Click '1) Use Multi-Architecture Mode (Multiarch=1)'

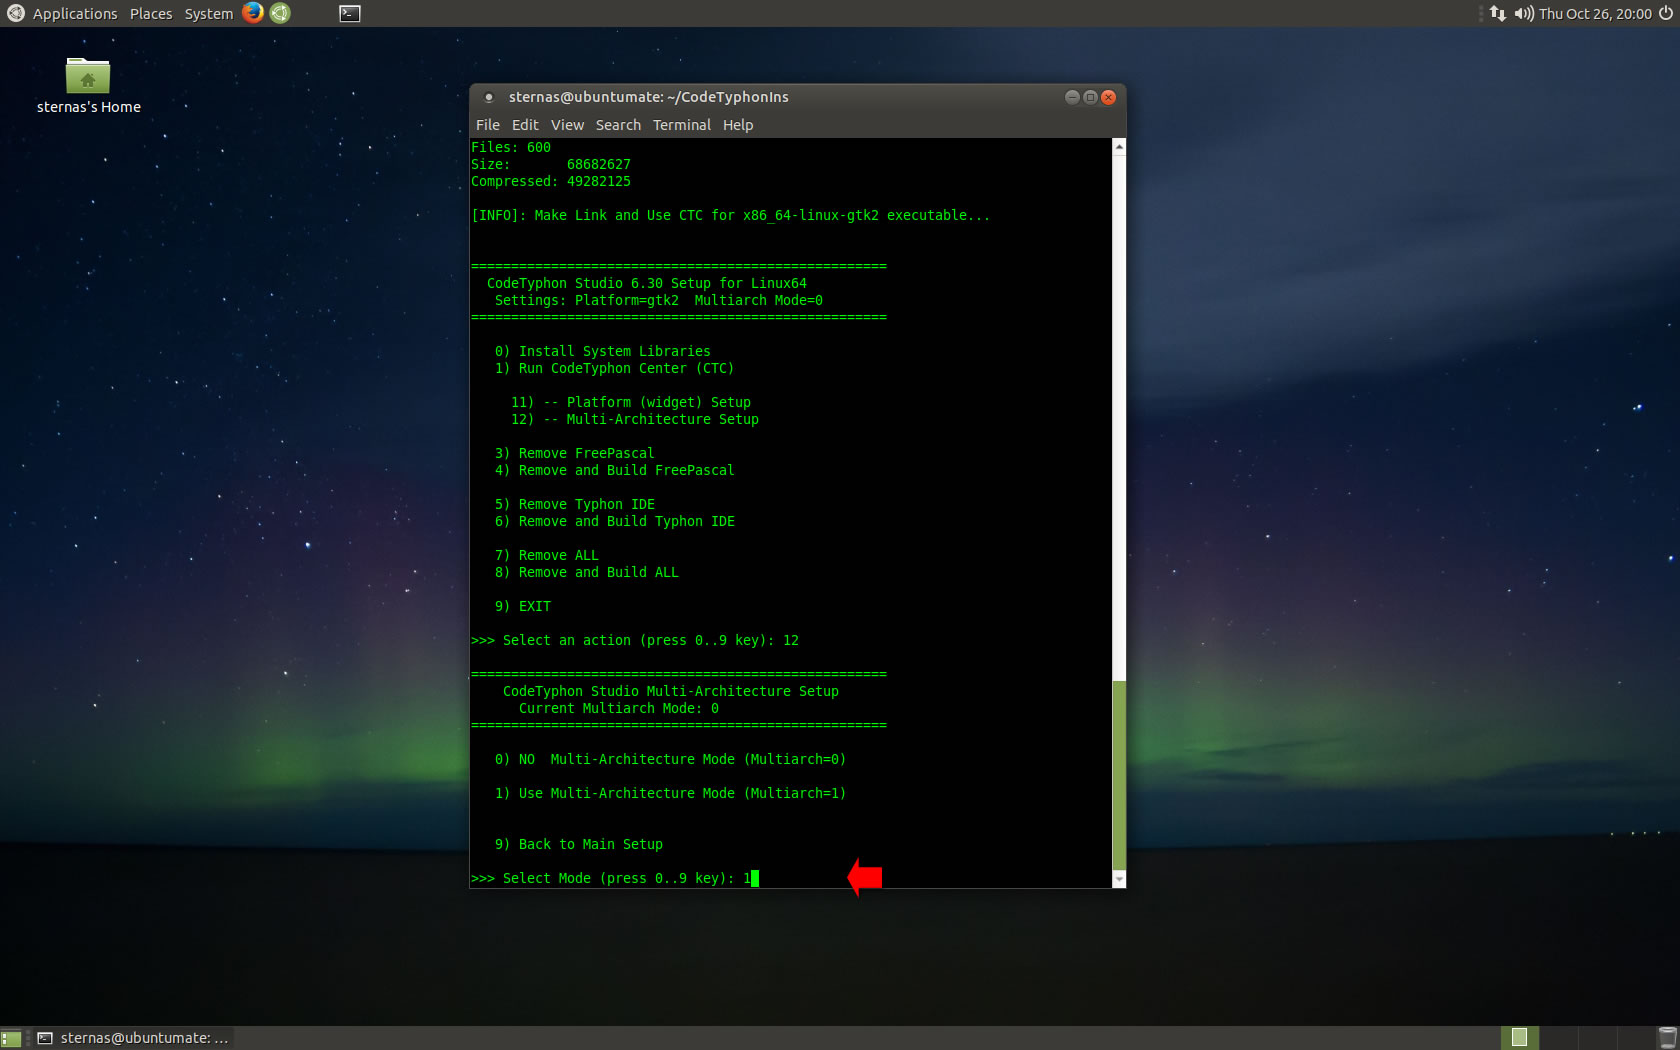click(670, 793)
